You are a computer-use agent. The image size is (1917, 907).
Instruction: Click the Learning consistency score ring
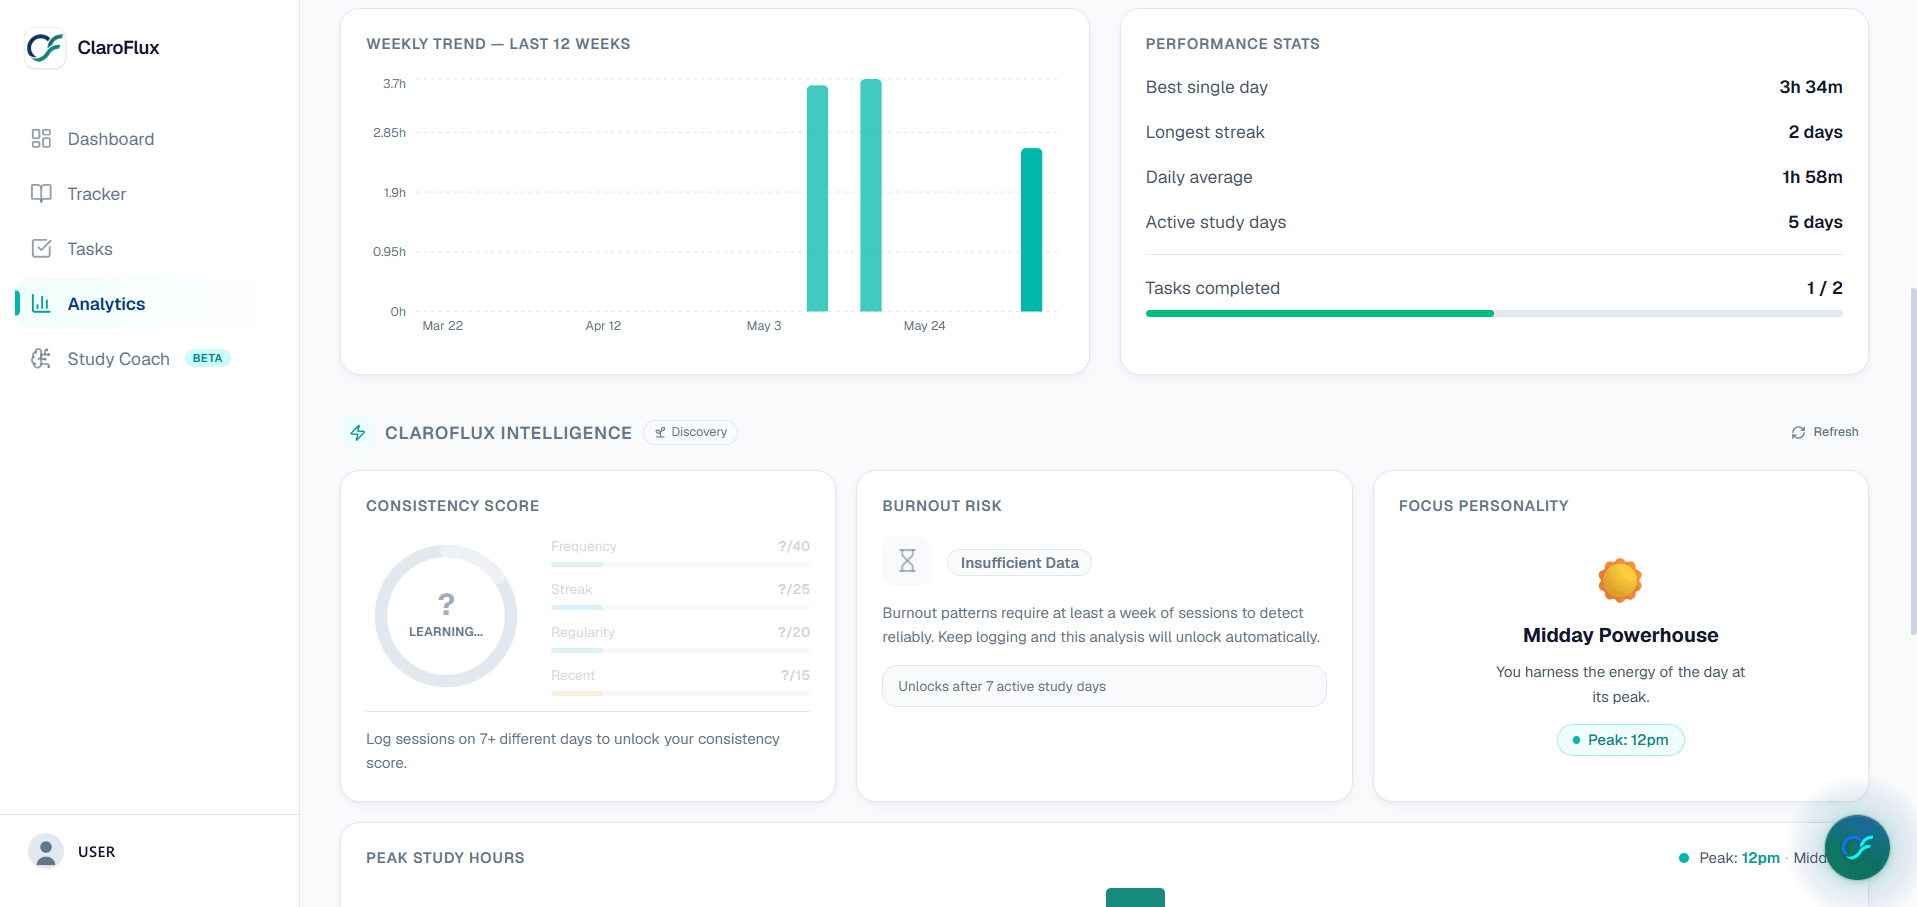446,616
